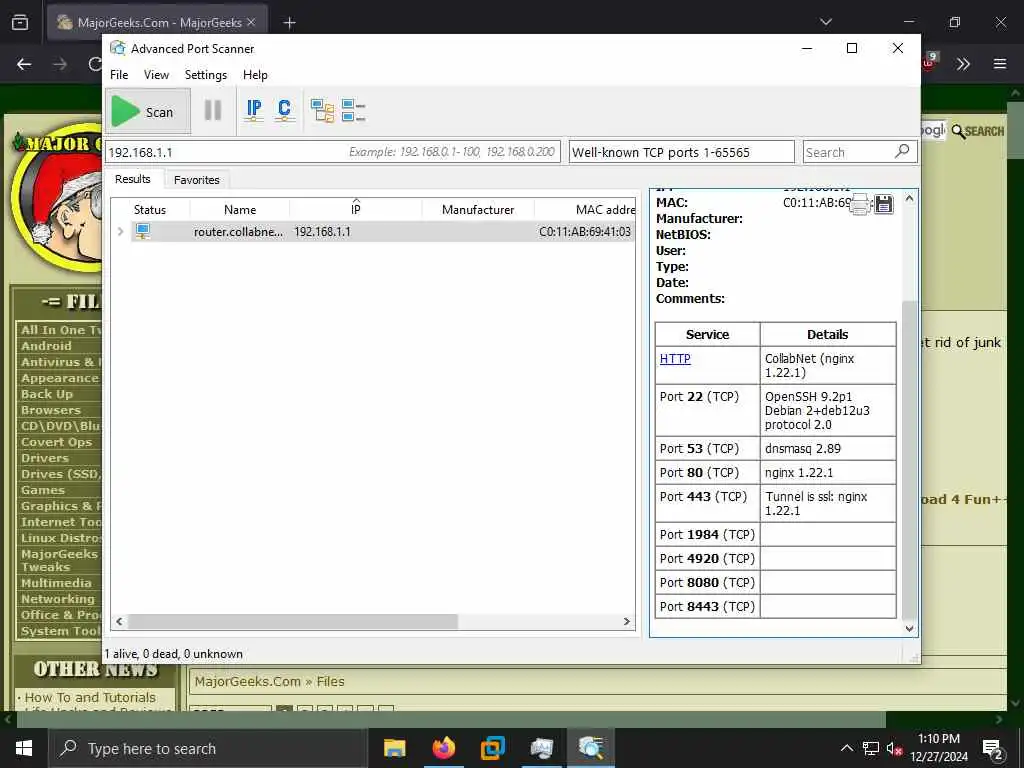Switch to the Results tab
Viewport: 1024px width, 768px height.
click(x=133, y=179)
